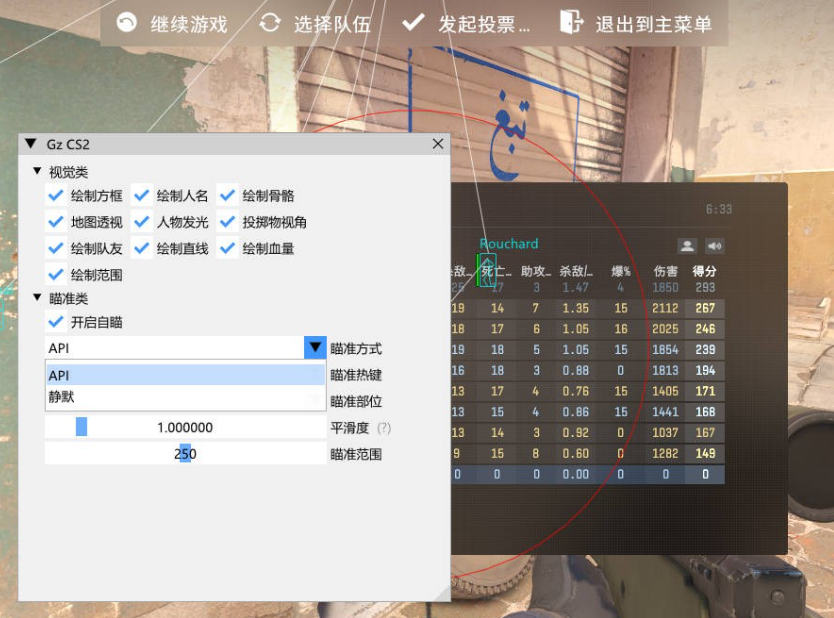
Task: Click the damage value 1864
Action: [665, 349]
